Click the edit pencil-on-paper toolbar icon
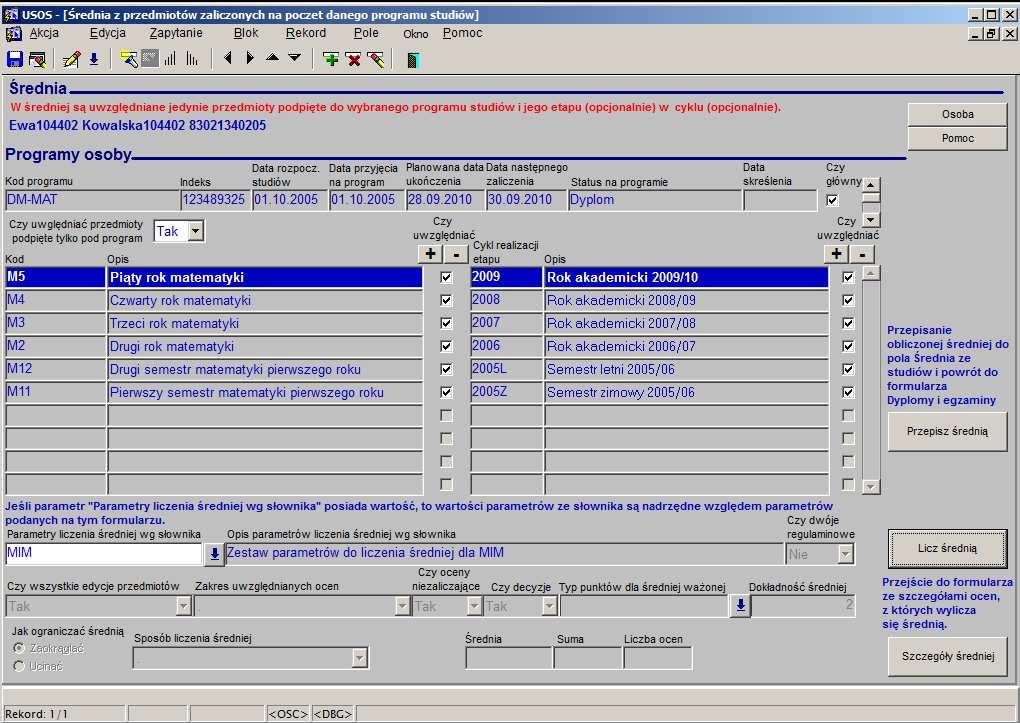 click(72, 59)
